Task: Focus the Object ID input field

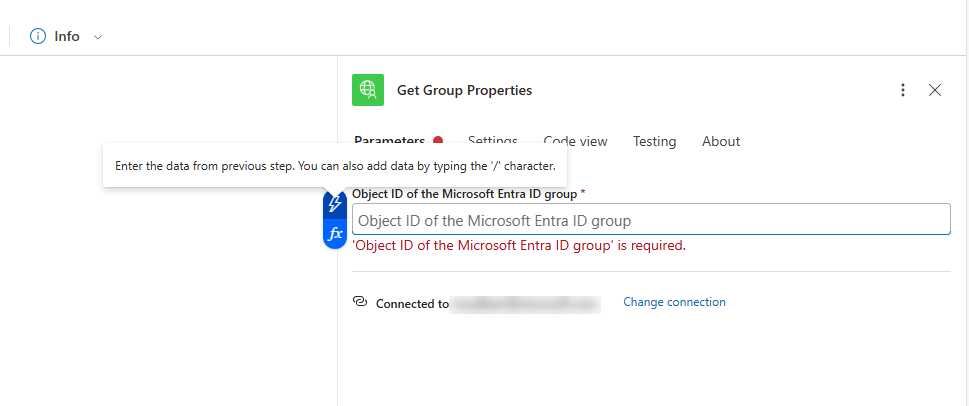Action: (650, 220)
